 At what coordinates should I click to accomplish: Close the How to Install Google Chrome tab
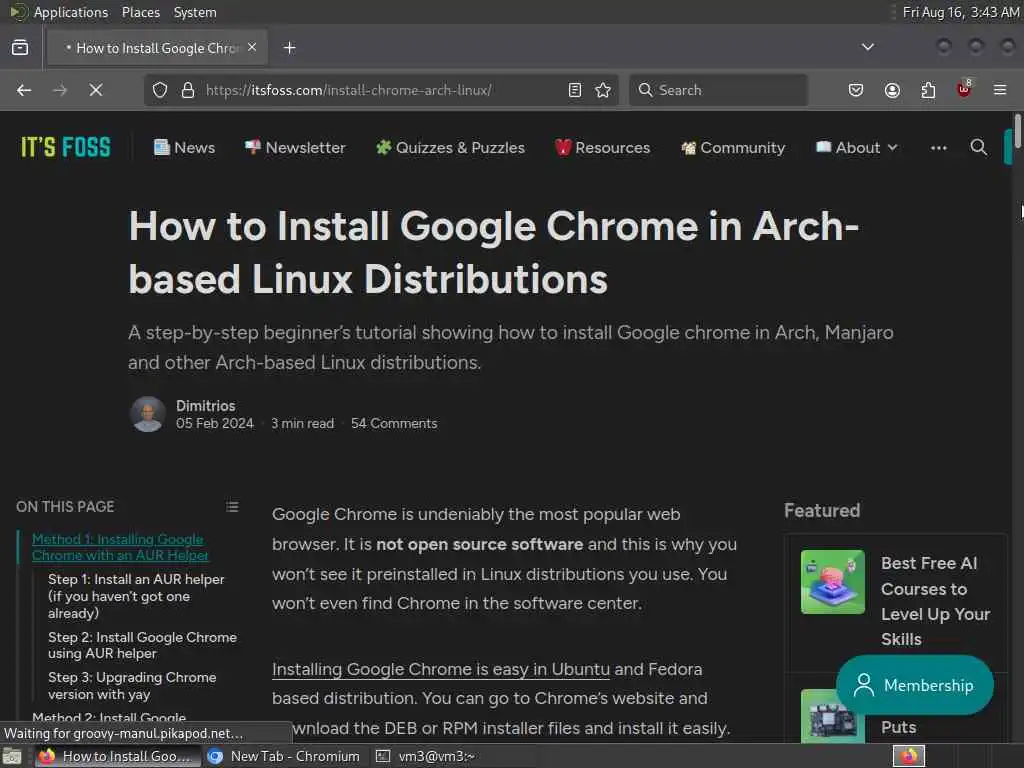click(252, 48)
